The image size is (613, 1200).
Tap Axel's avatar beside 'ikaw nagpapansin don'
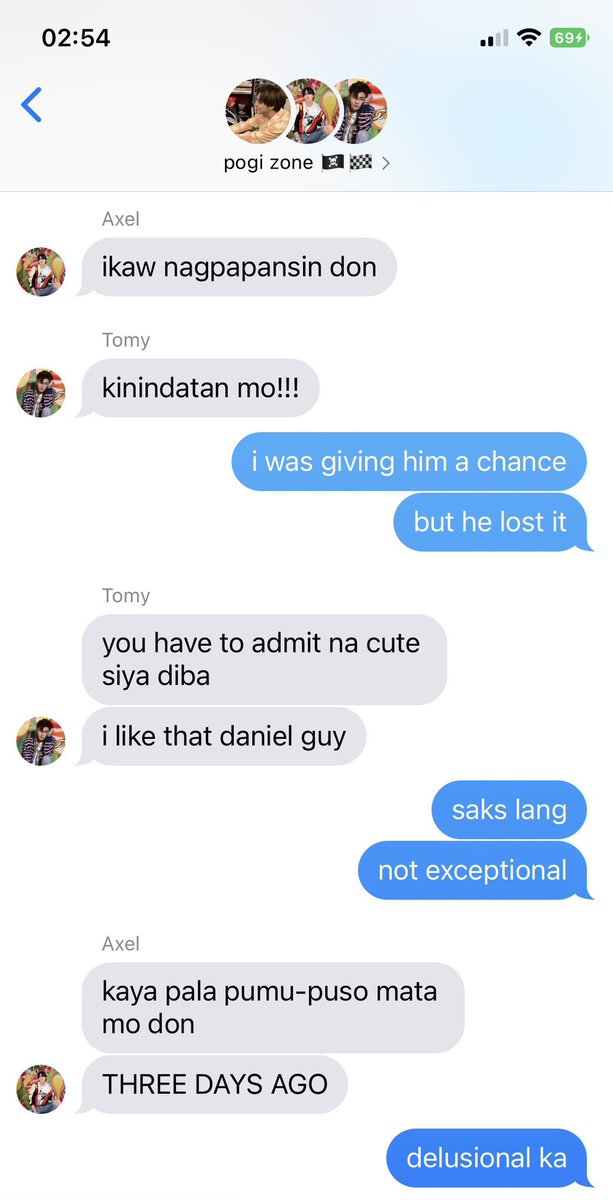41,272
